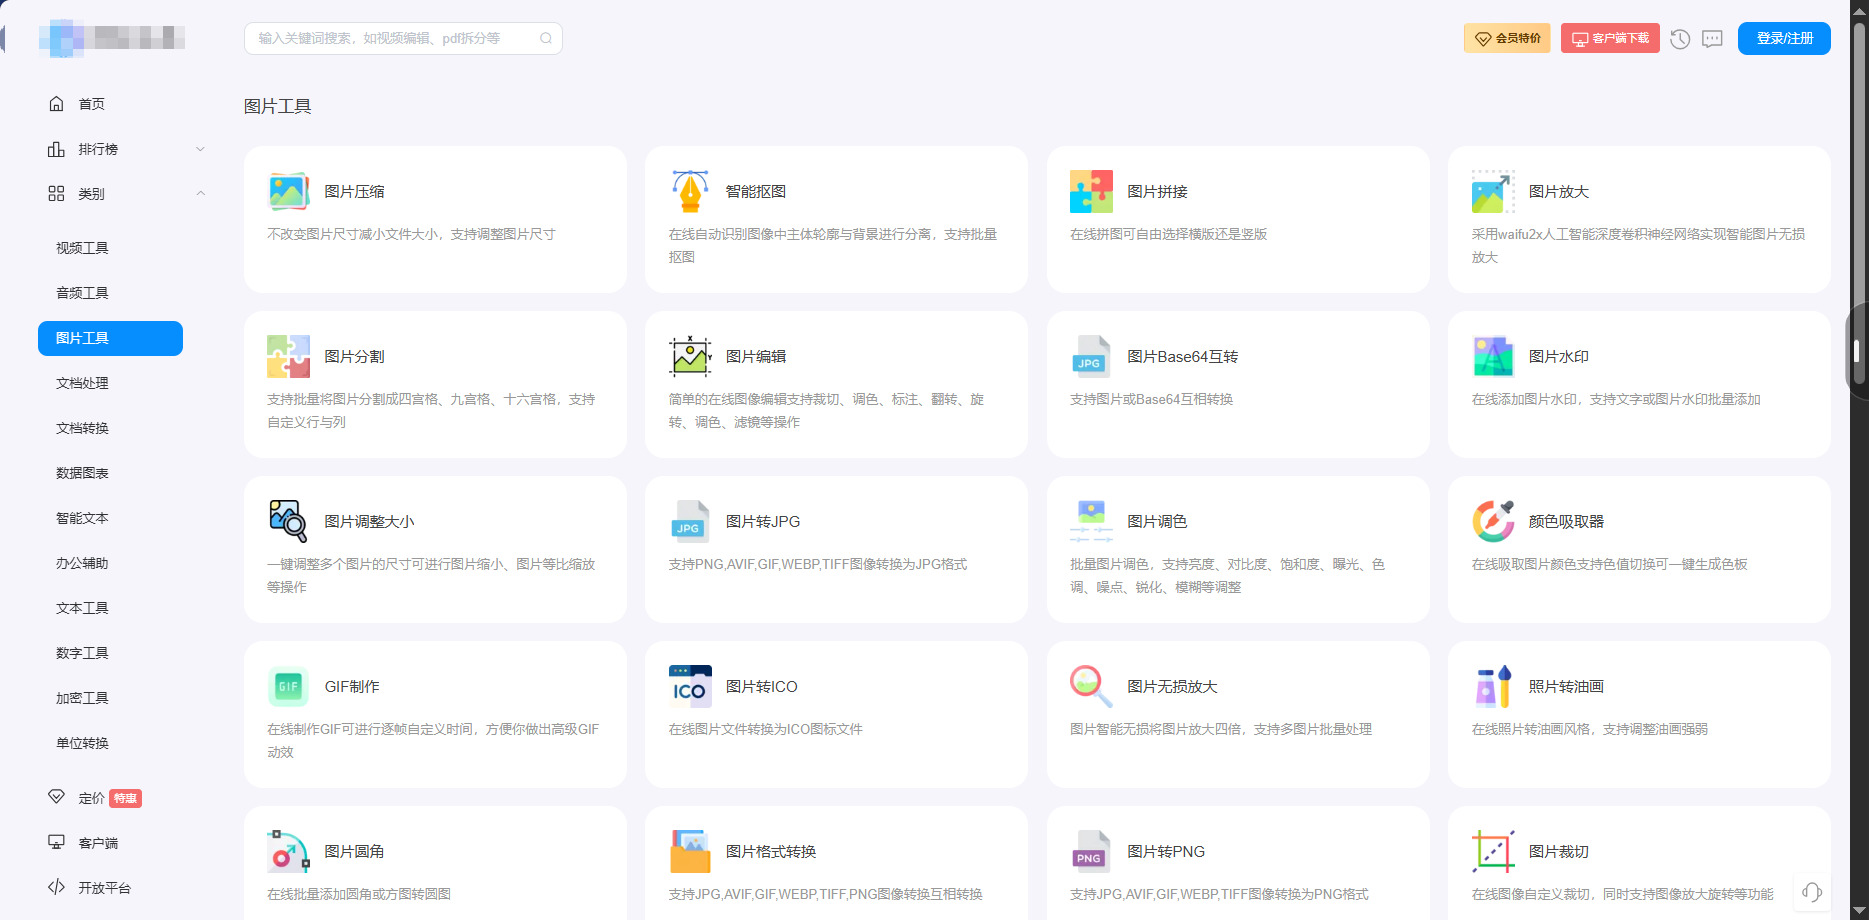This screenshot has width=1869, height=920.
Task: Click the 图片转PNG file icon
Action: point(1091,851)
